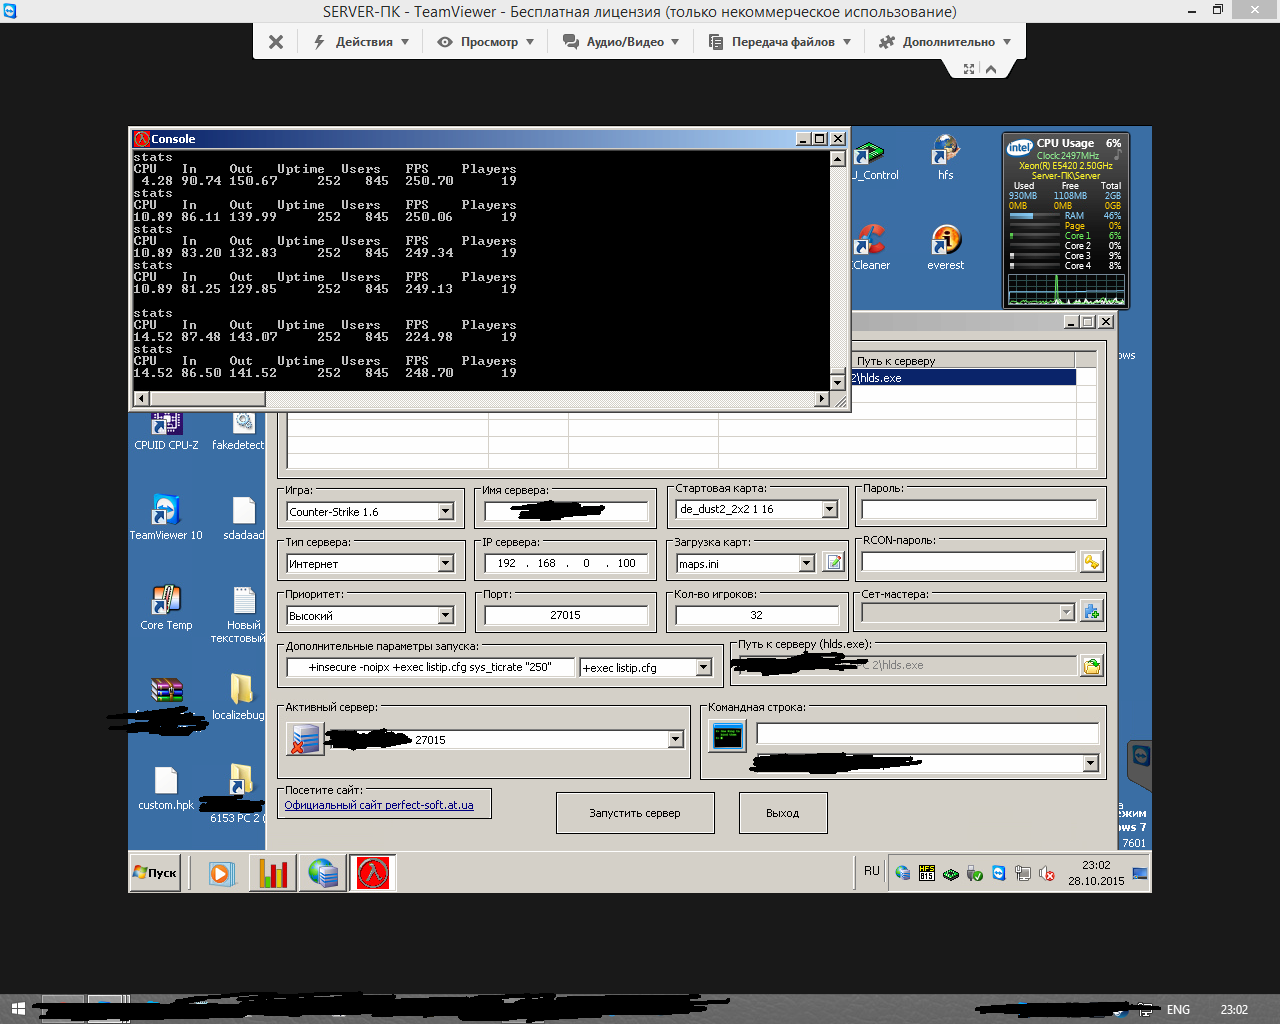Select the Новый текстовый document on desktop
The width and height of the screenshot is (1284, 1024).
click(240, 613)
